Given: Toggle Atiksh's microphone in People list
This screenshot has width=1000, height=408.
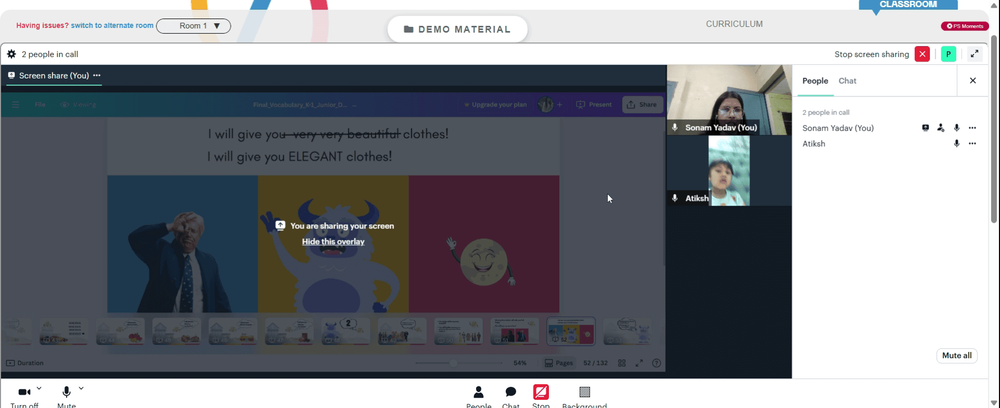Looking at the screenshot, I should pos(957,143).
